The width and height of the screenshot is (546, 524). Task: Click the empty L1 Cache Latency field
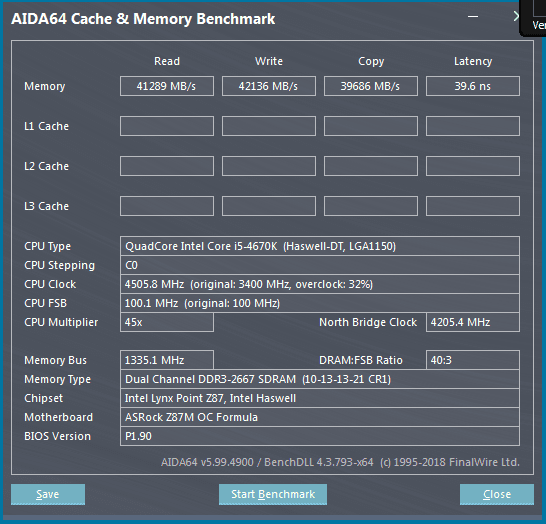point(473,126)
